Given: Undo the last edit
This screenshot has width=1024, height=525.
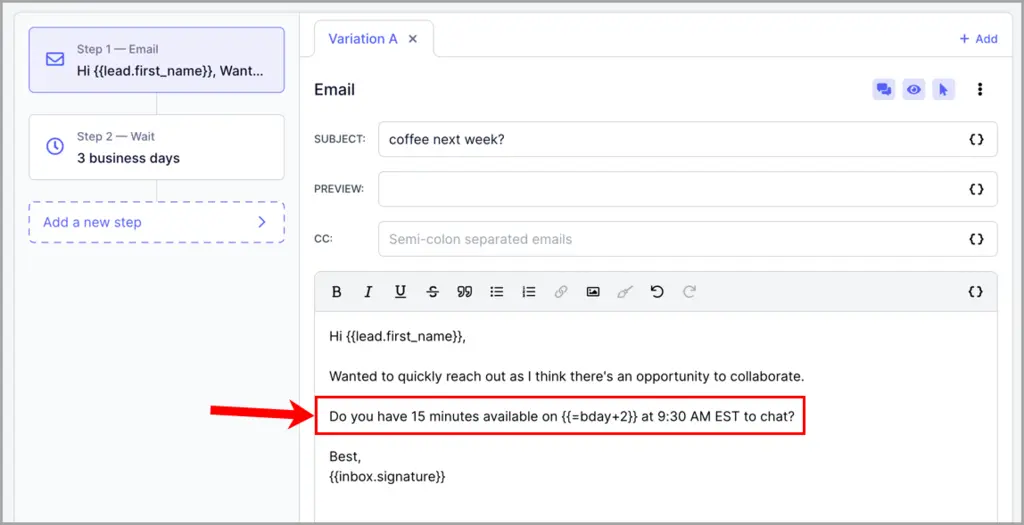Looking at the screenshot, I should [657, 292].
